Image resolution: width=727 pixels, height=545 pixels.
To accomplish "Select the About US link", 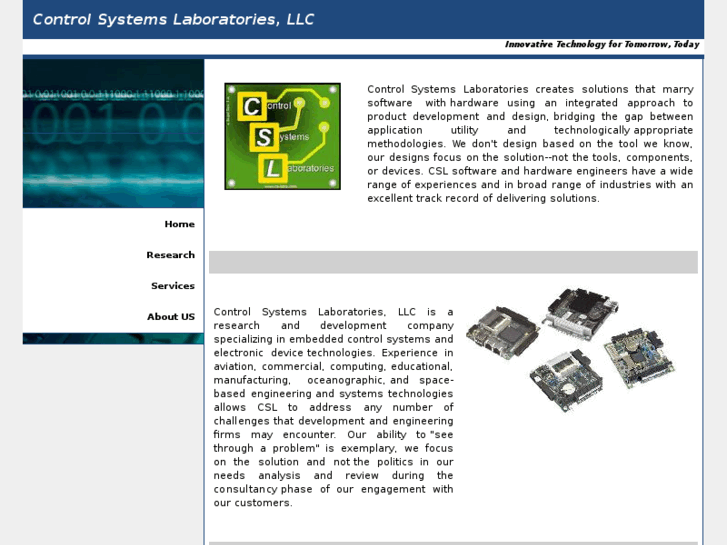I will 171,317.
